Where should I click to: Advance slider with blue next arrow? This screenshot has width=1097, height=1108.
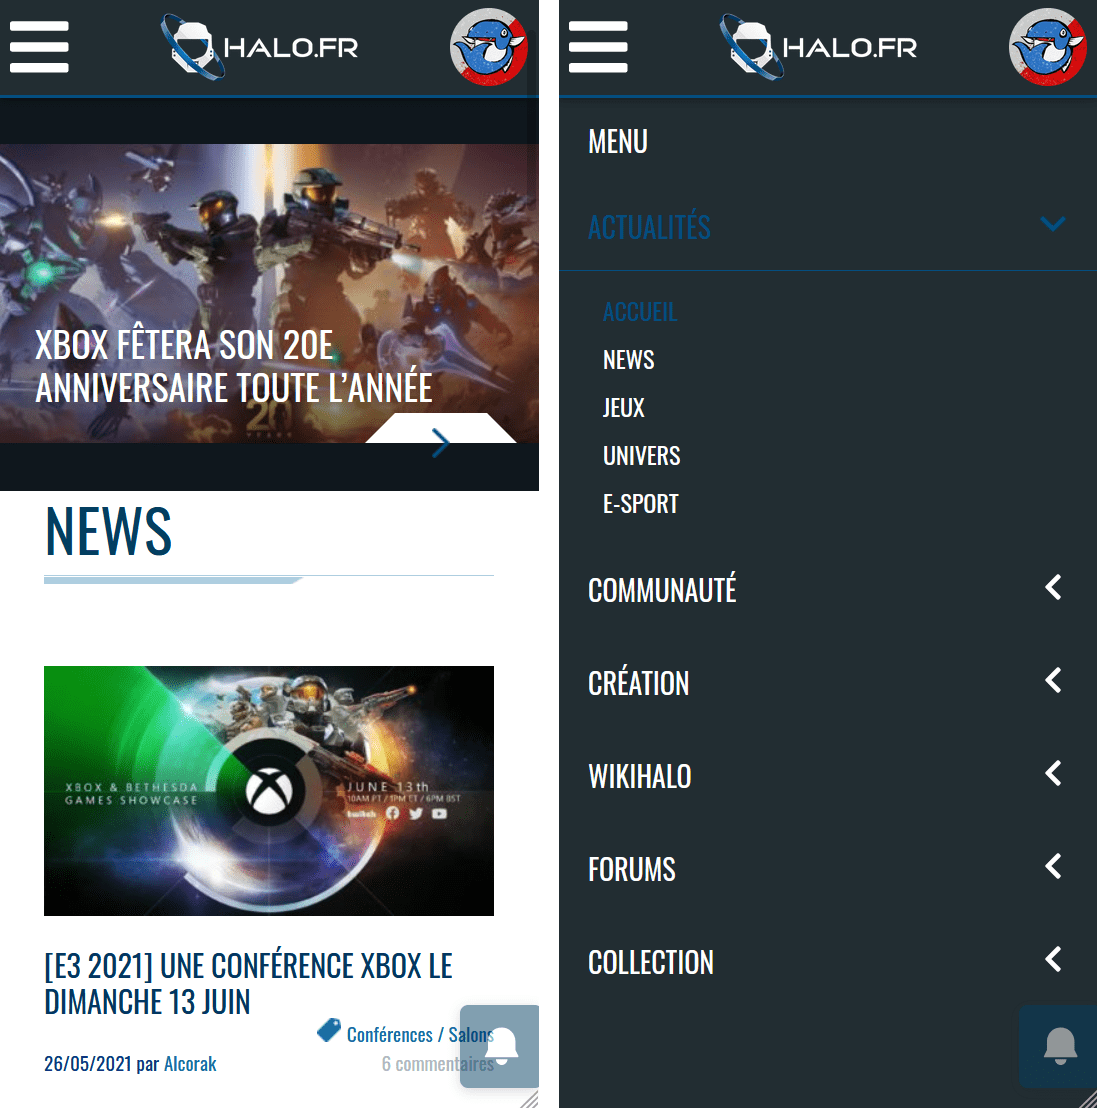[x=440, y=442]
